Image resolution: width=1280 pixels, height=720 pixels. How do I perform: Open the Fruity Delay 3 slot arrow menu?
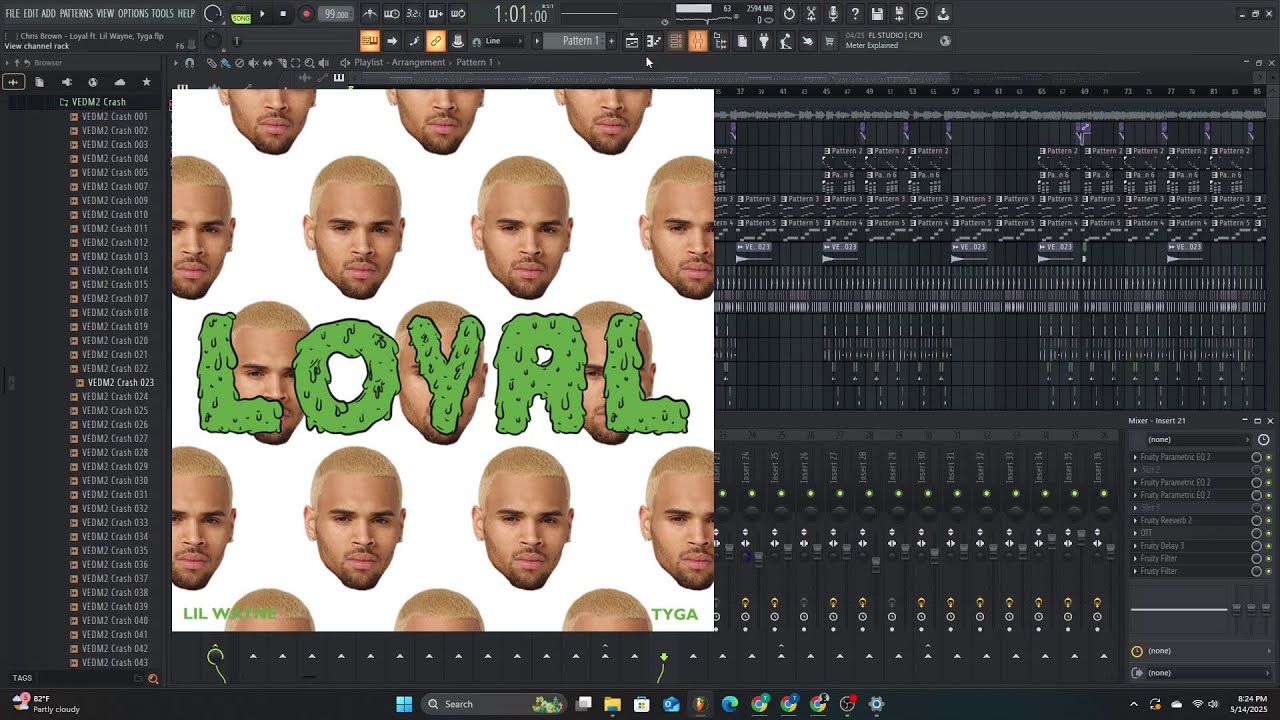tap(1135, 546)
